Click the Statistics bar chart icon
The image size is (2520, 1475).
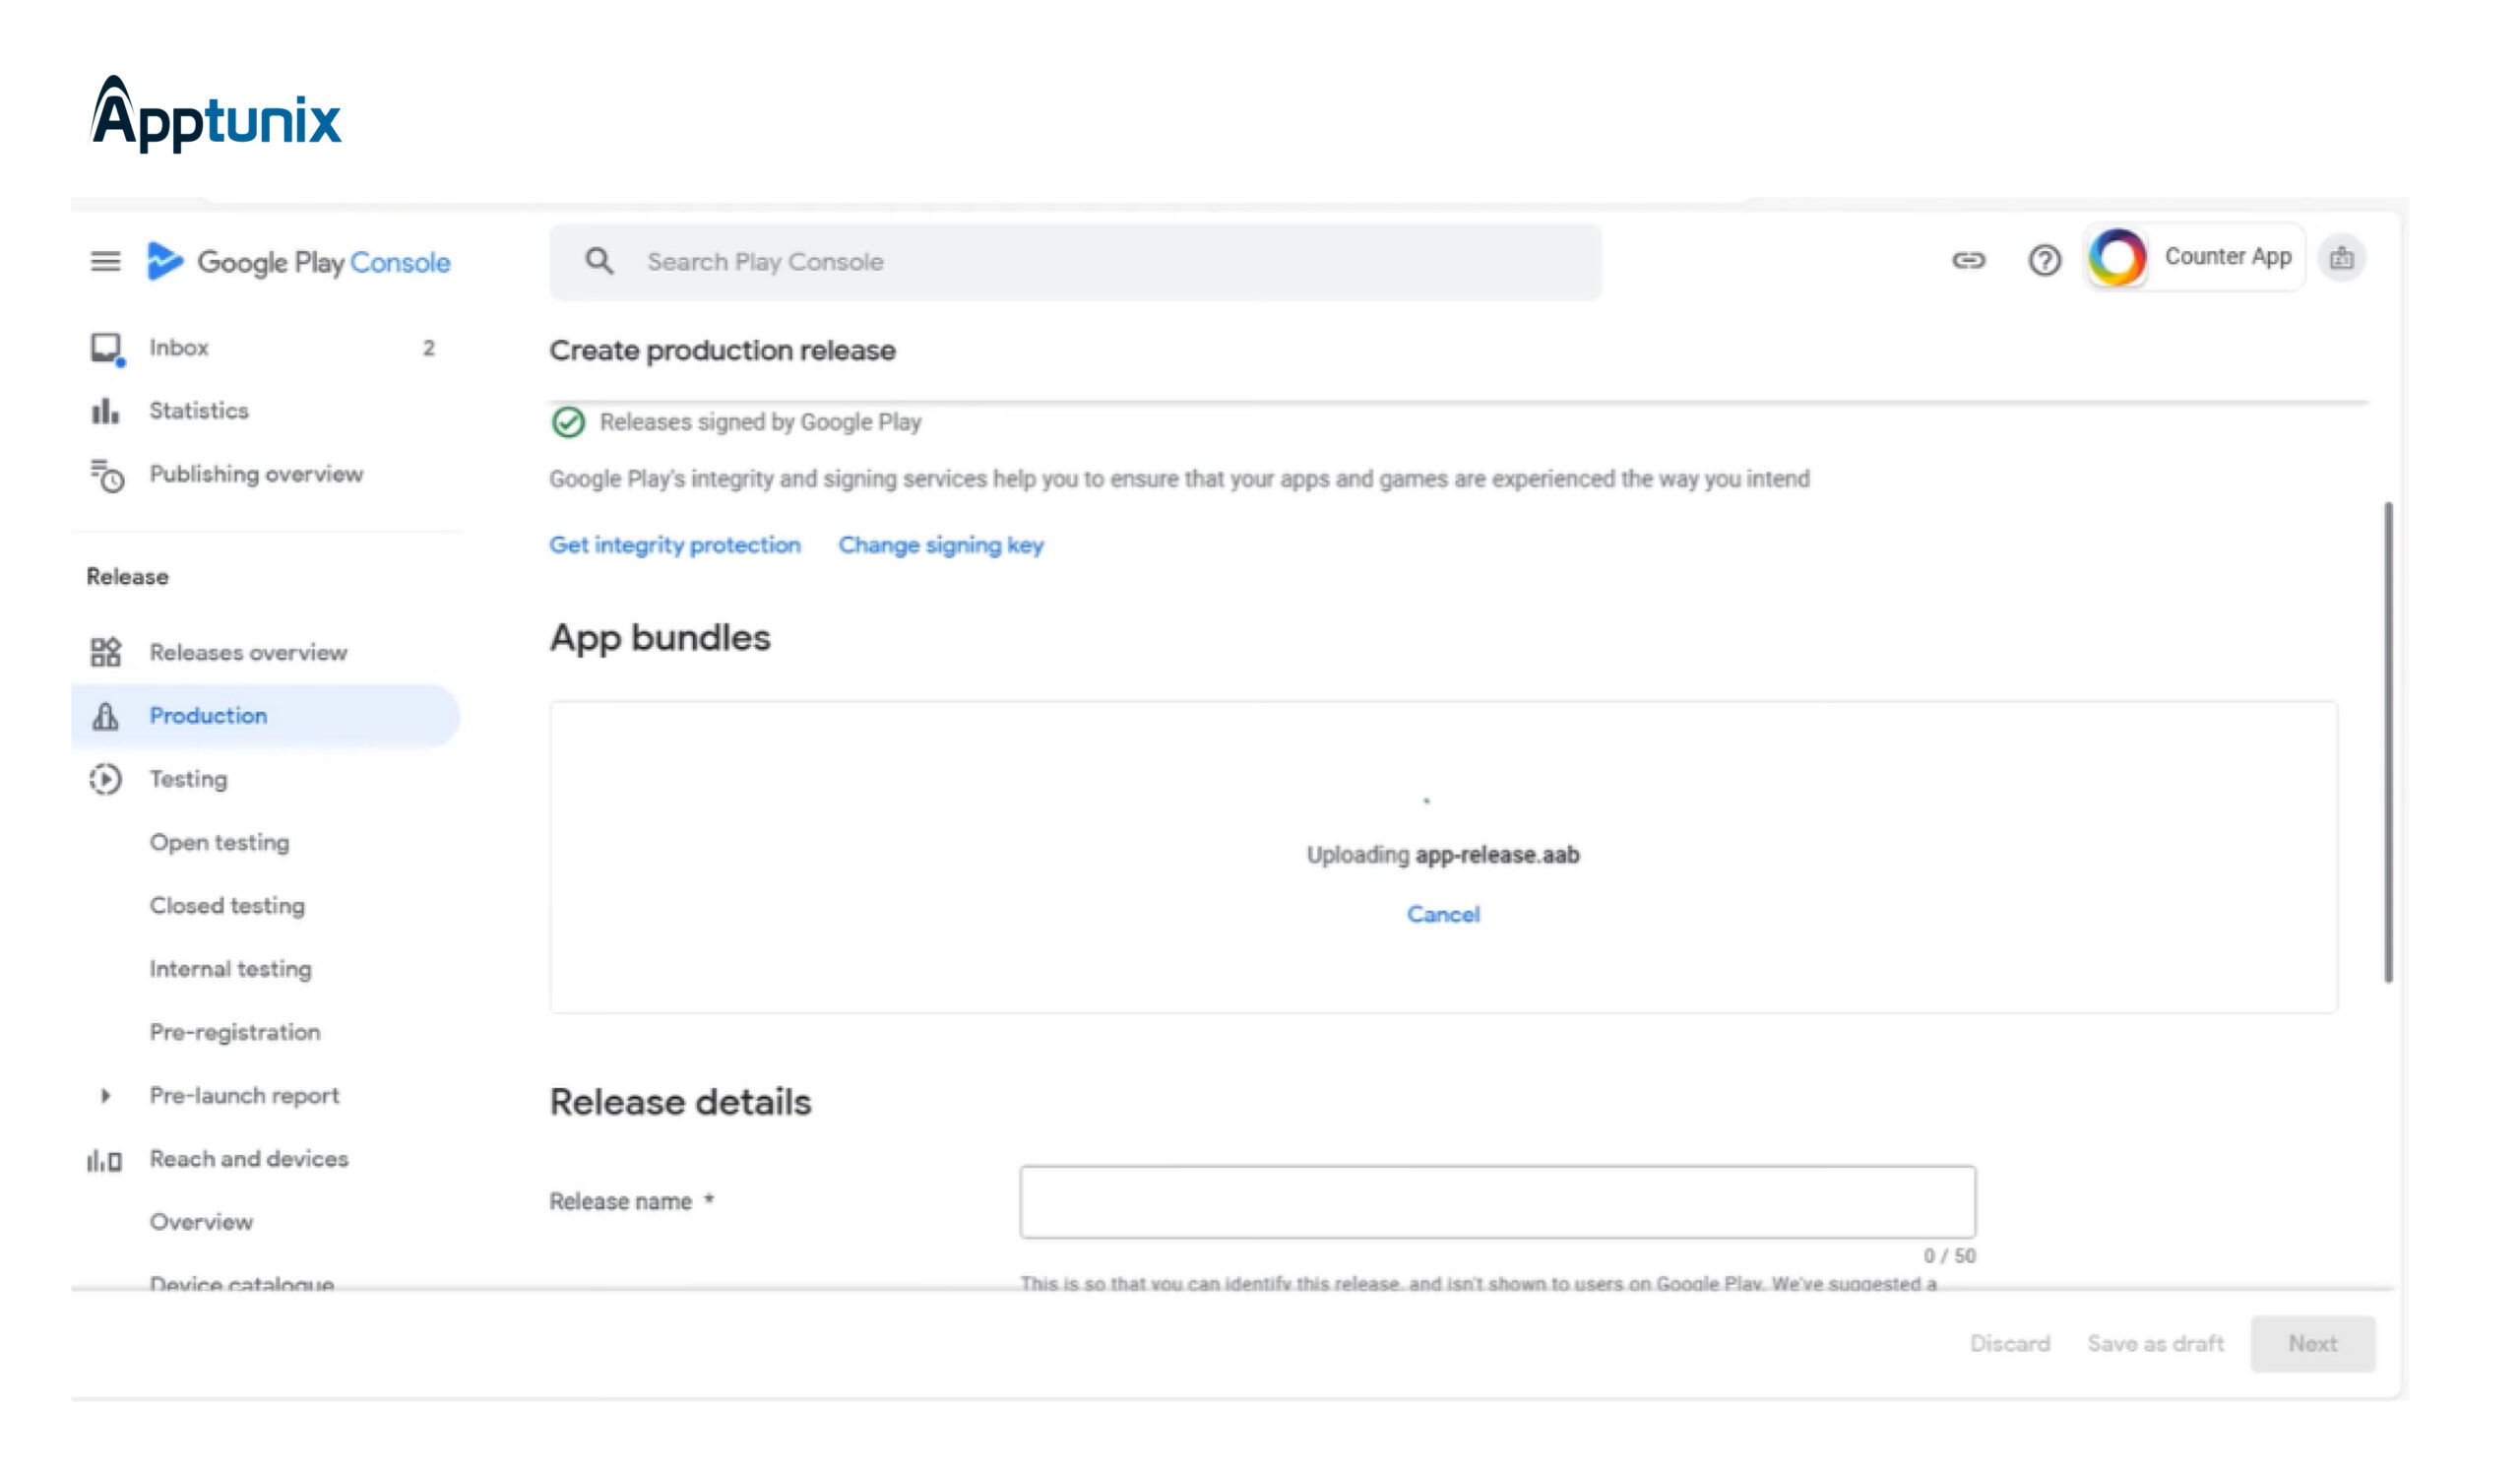coord(105,411)
